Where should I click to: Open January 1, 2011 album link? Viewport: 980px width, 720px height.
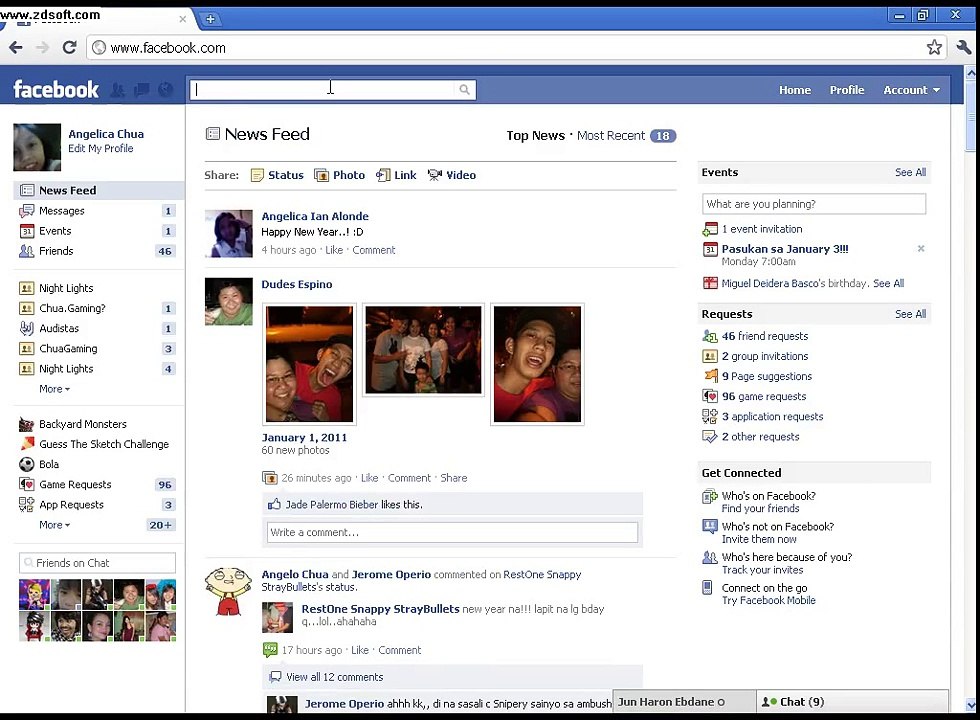[304, 438]
